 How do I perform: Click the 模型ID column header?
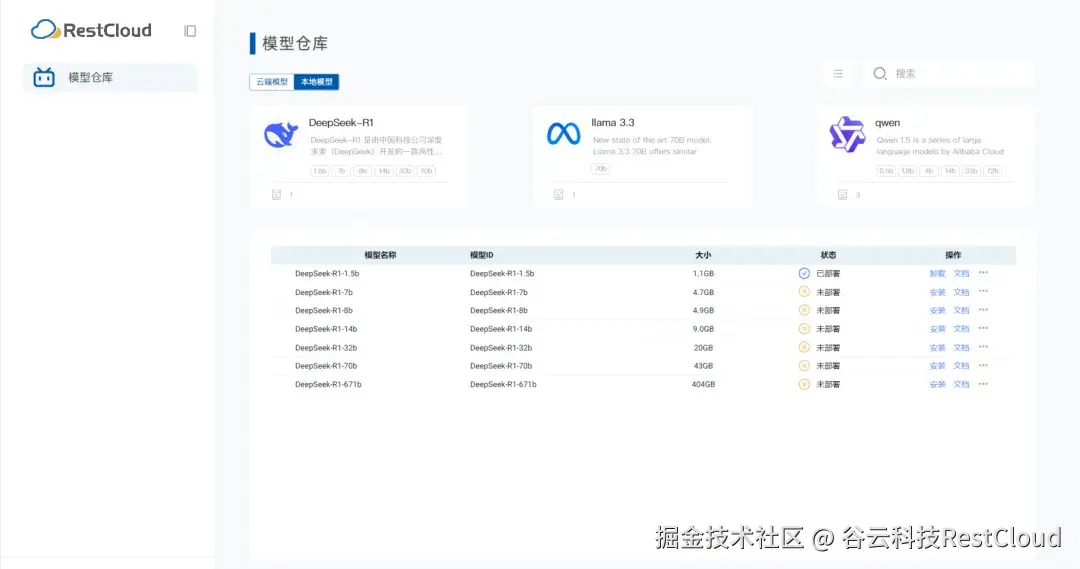481,255
